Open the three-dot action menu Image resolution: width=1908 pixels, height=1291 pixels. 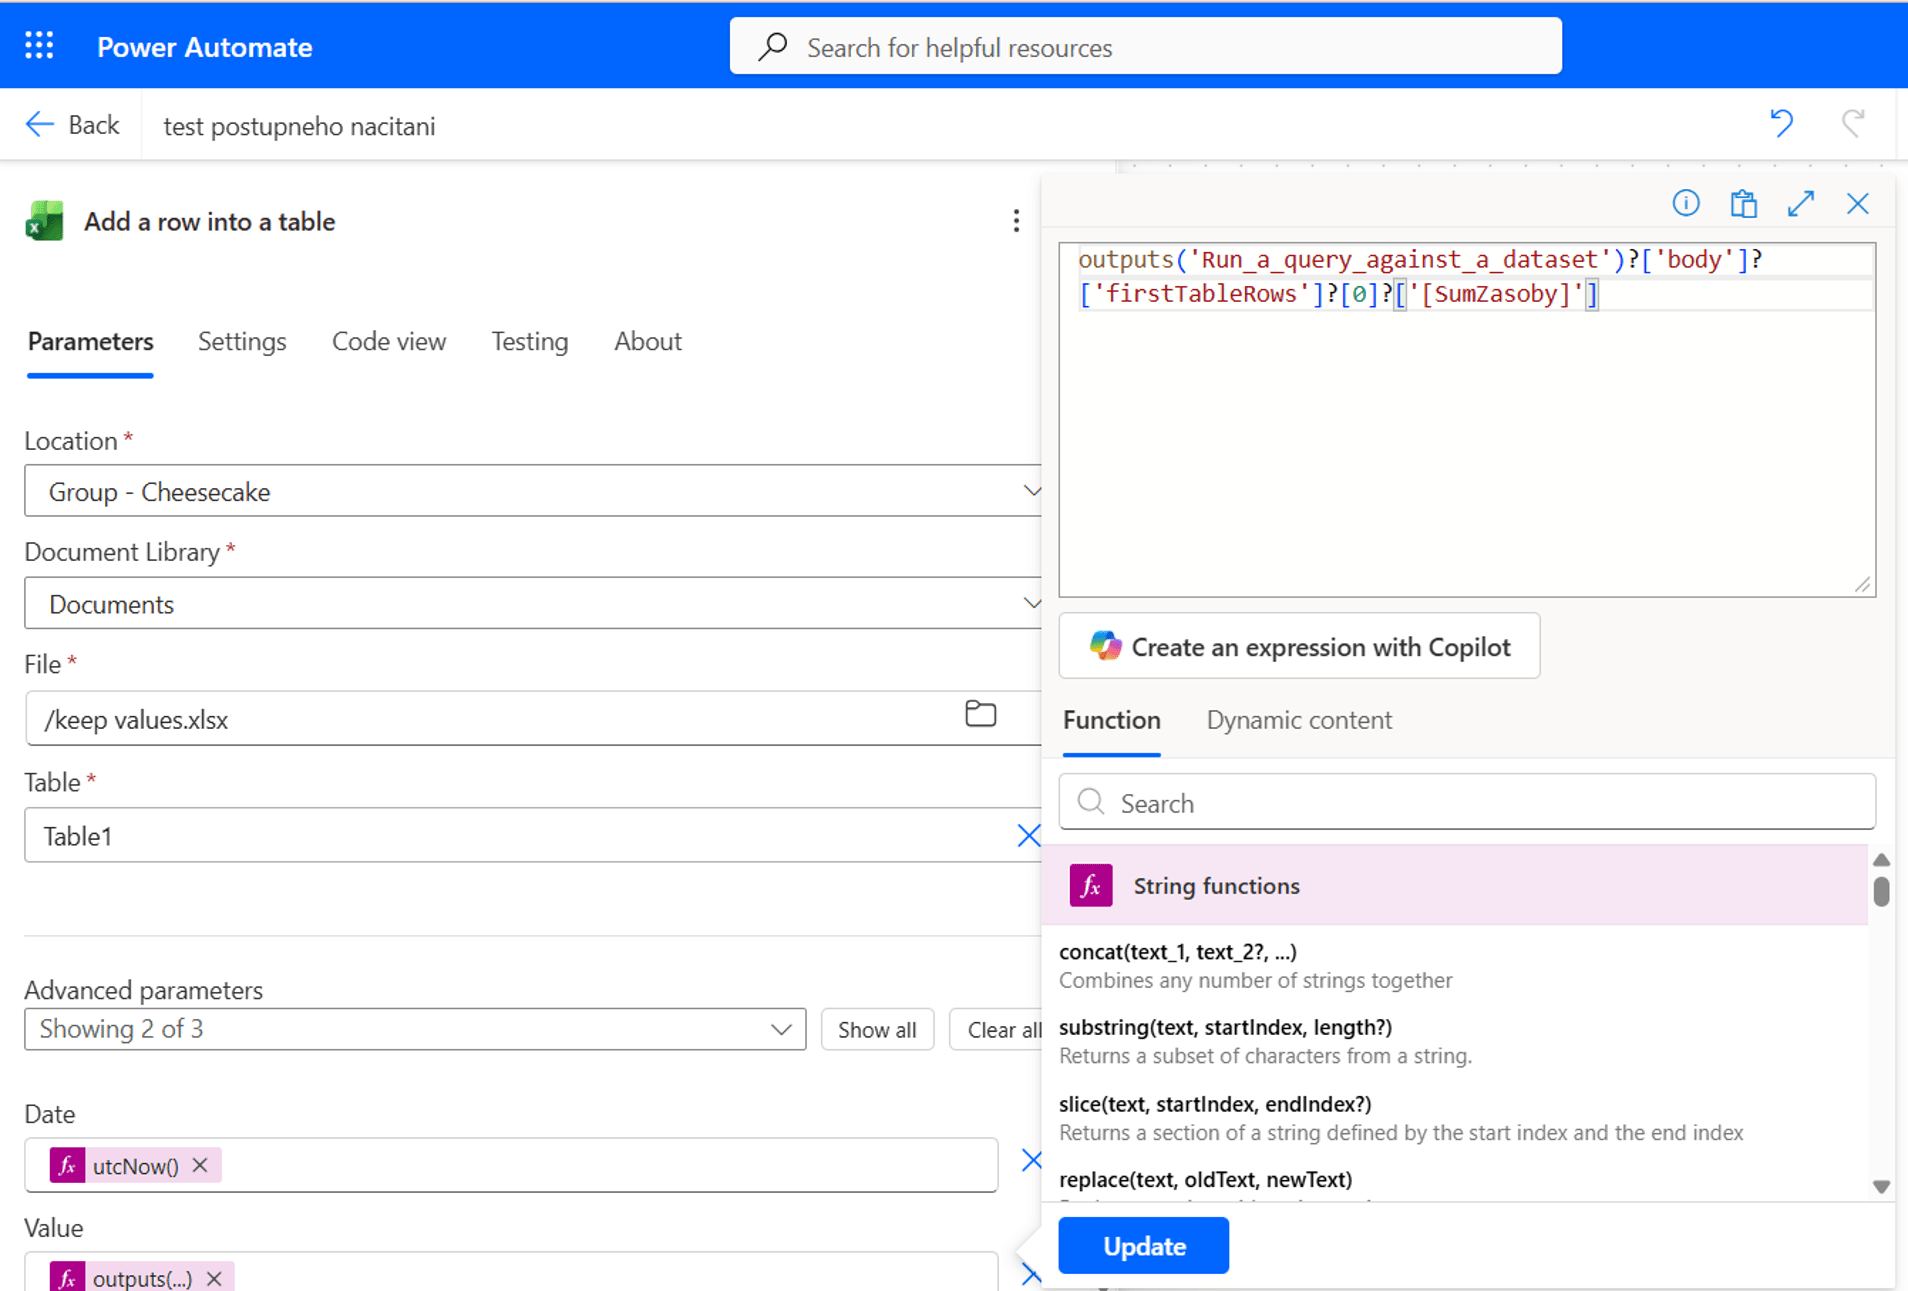pos(1016,221)
